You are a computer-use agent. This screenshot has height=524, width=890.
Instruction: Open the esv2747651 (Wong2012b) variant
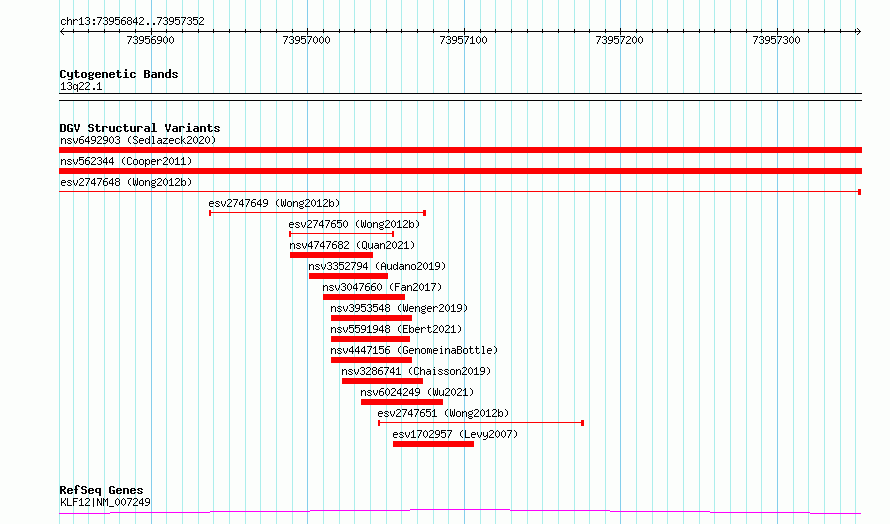coord(443,413)
